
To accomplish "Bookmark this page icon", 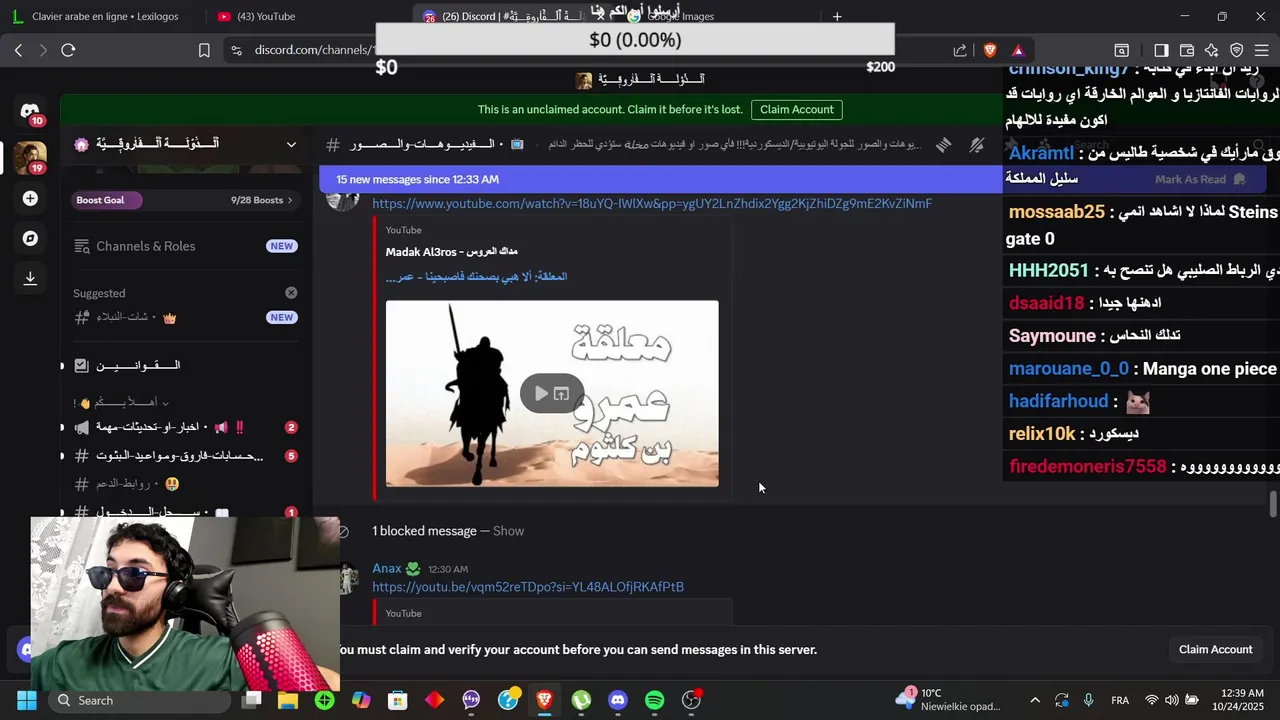I will pyautogui.click(x=204, y=50).
